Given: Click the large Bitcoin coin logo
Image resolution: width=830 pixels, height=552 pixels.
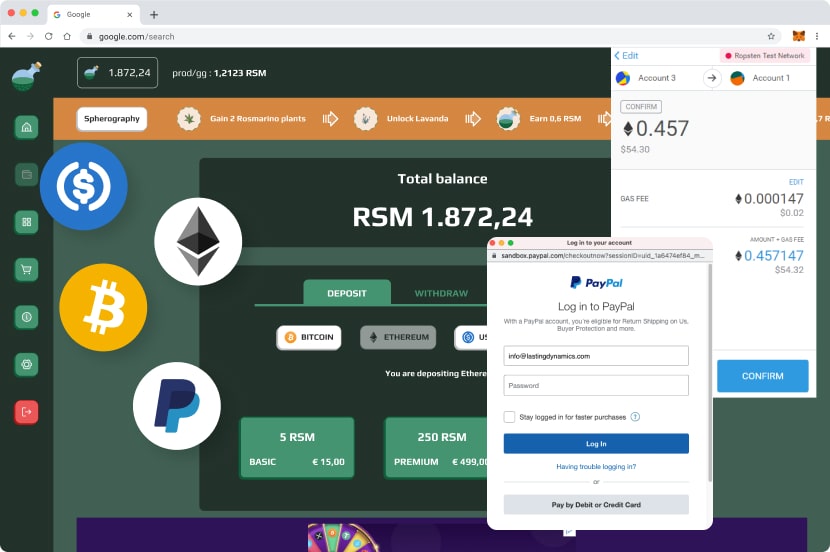Looking at the screenshot, I should (103, 307).
